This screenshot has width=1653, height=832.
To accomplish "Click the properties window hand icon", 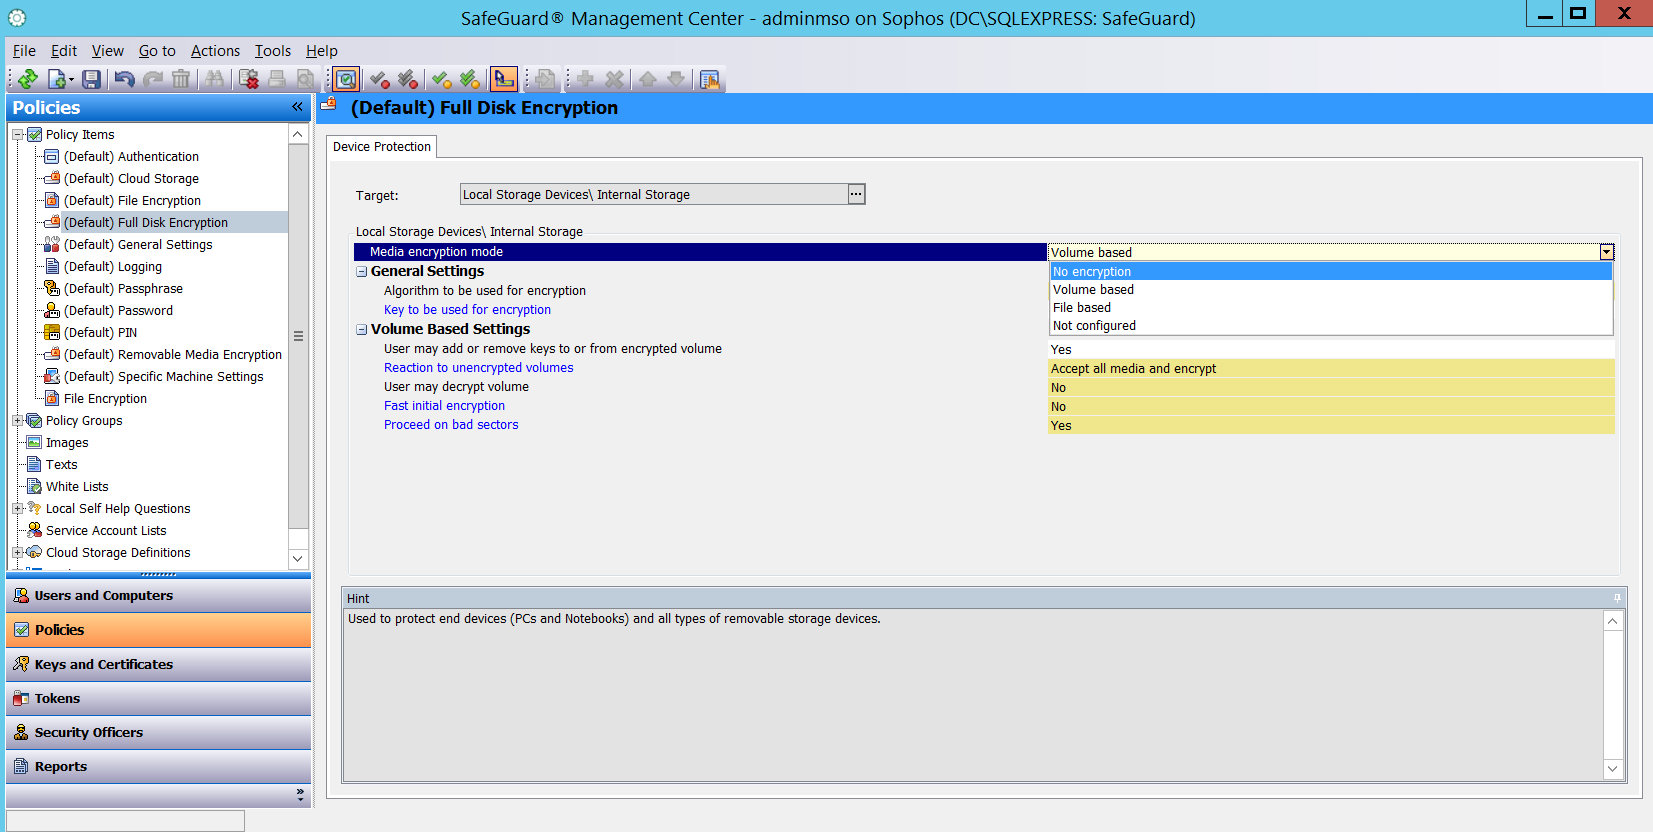I will pos(710,79).
